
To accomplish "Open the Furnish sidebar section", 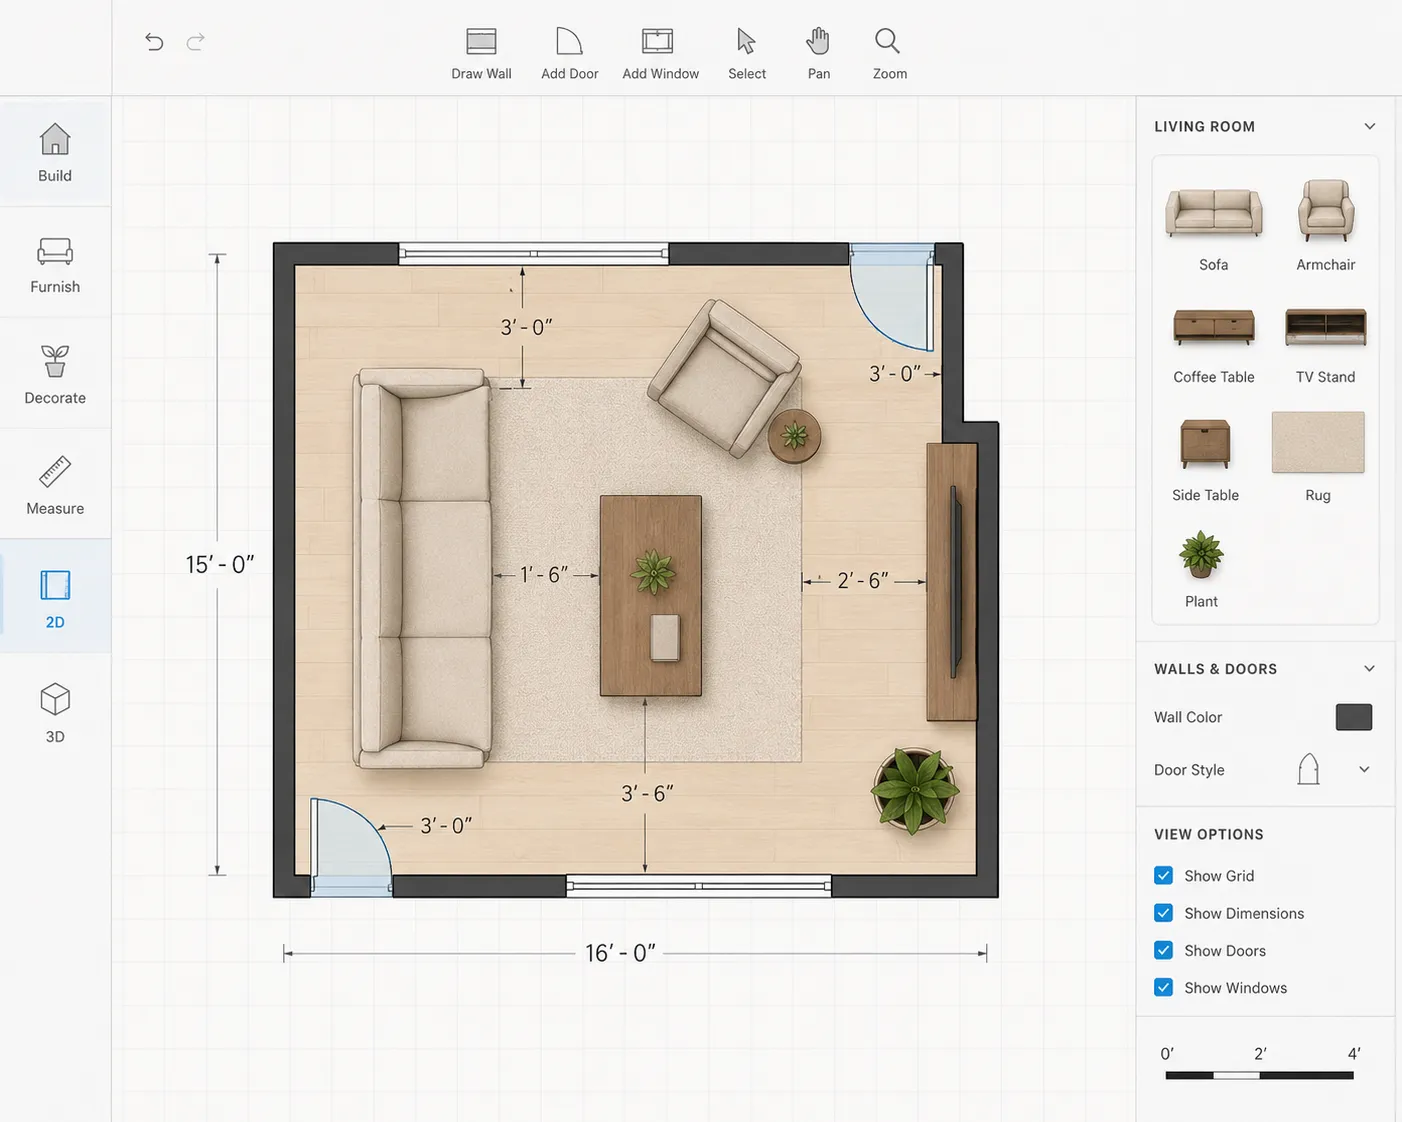I will tap(55, 264).
